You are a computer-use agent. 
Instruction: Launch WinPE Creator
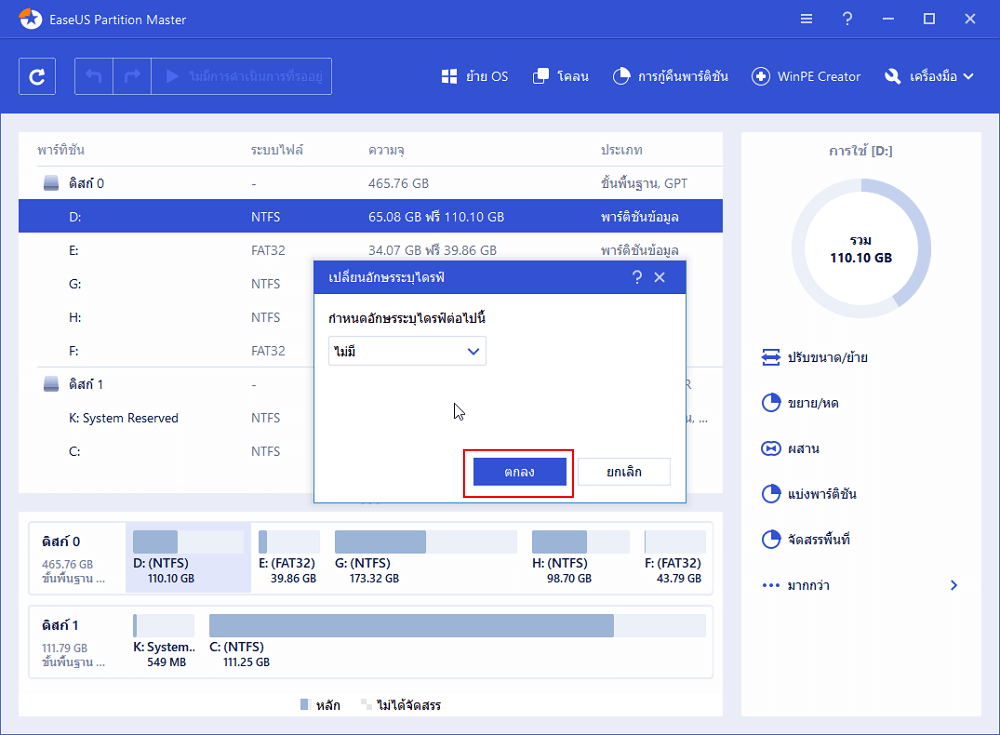point(806,77)
